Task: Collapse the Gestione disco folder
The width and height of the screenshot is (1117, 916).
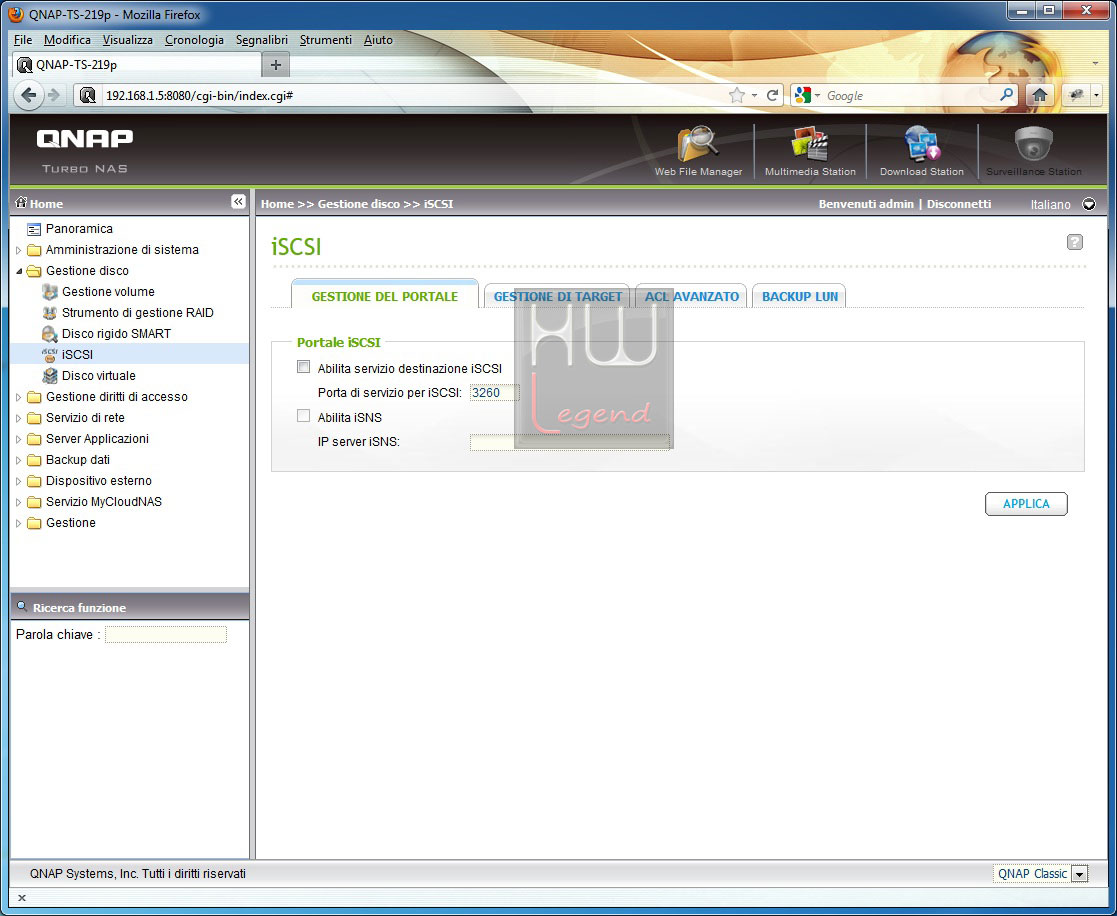Action: click(19, 271)
